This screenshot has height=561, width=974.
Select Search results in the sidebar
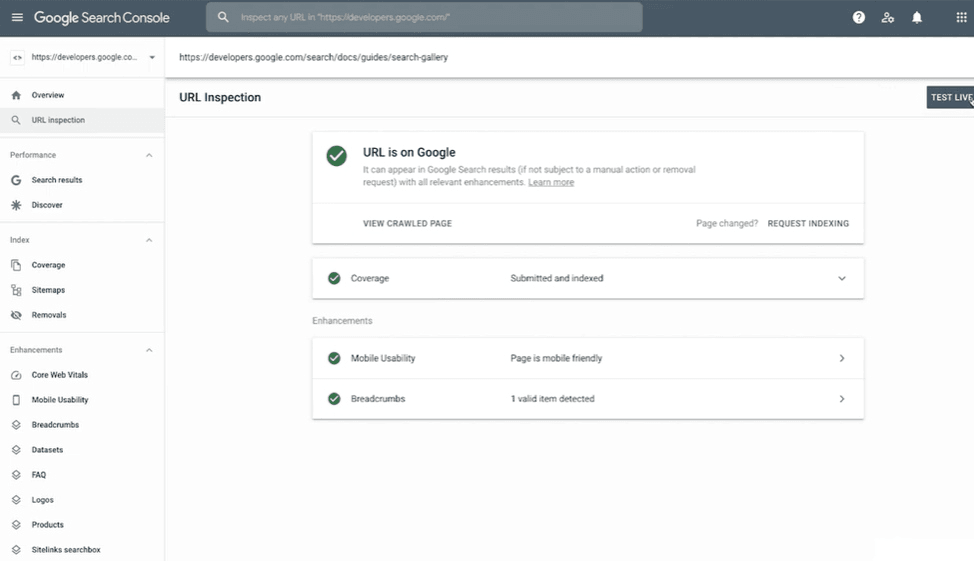click(x=57, y=180)
